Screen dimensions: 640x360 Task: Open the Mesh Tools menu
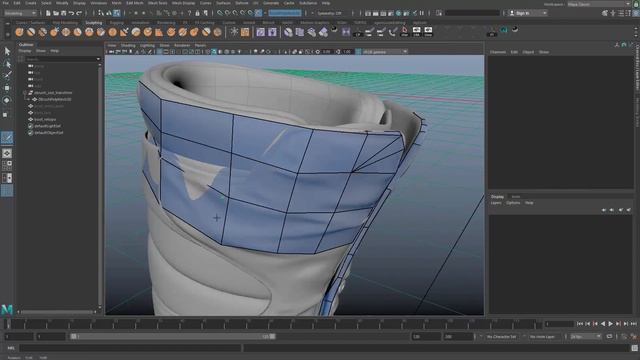click(158, 3)
